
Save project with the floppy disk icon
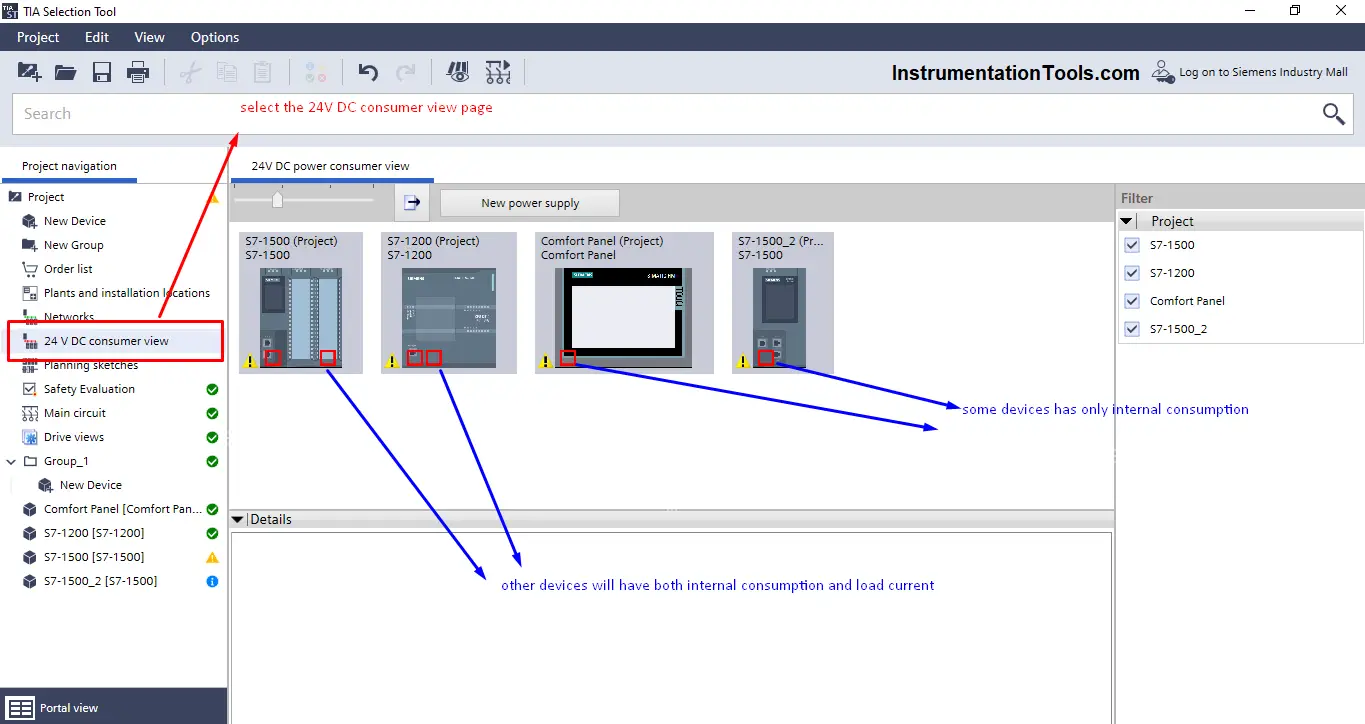(x=101, y=72)
